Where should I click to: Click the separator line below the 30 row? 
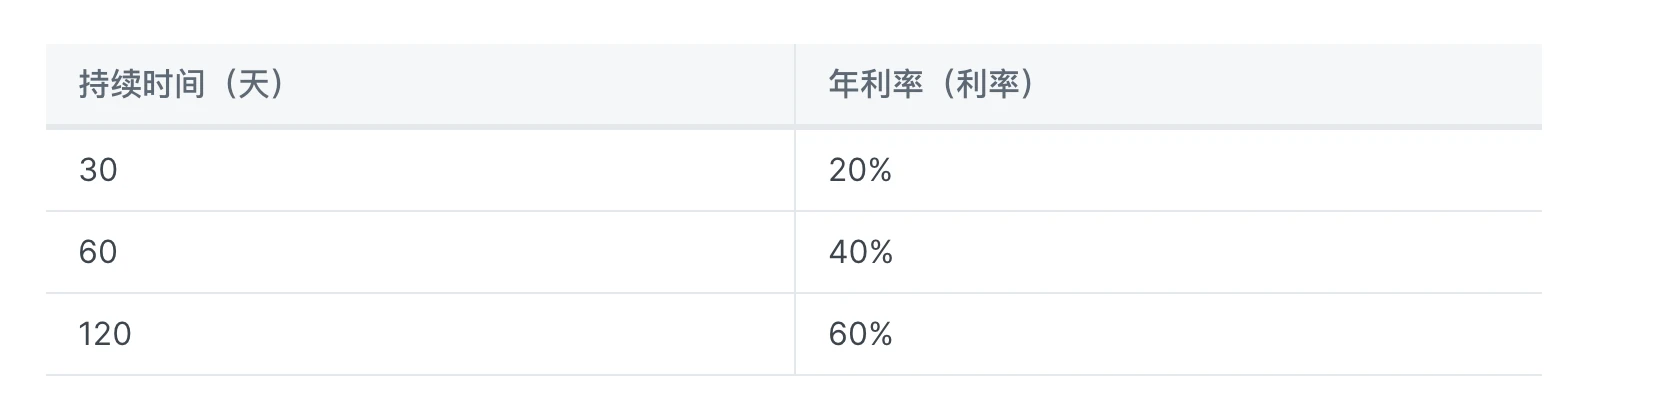tap(794, 211)
